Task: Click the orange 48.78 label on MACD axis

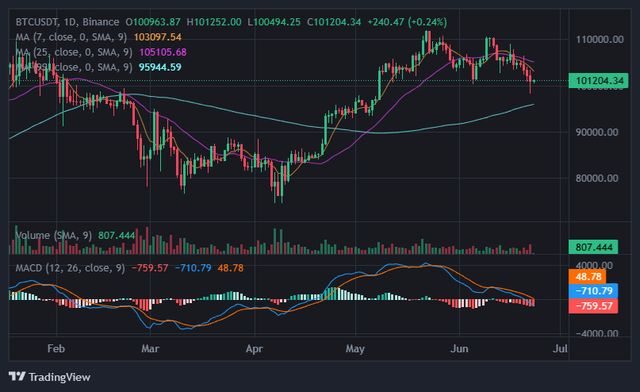Action: [x=587, y=276]
